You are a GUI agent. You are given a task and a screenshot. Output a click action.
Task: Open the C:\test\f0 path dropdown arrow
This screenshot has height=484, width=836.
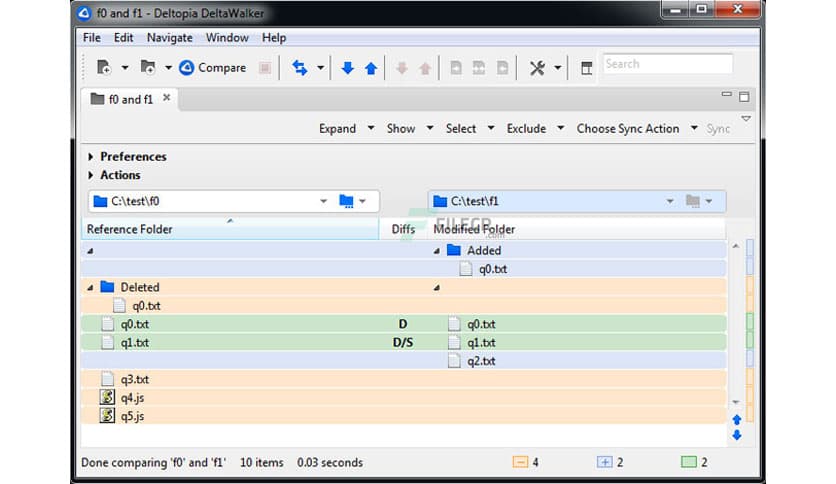(x=324, y=201)
